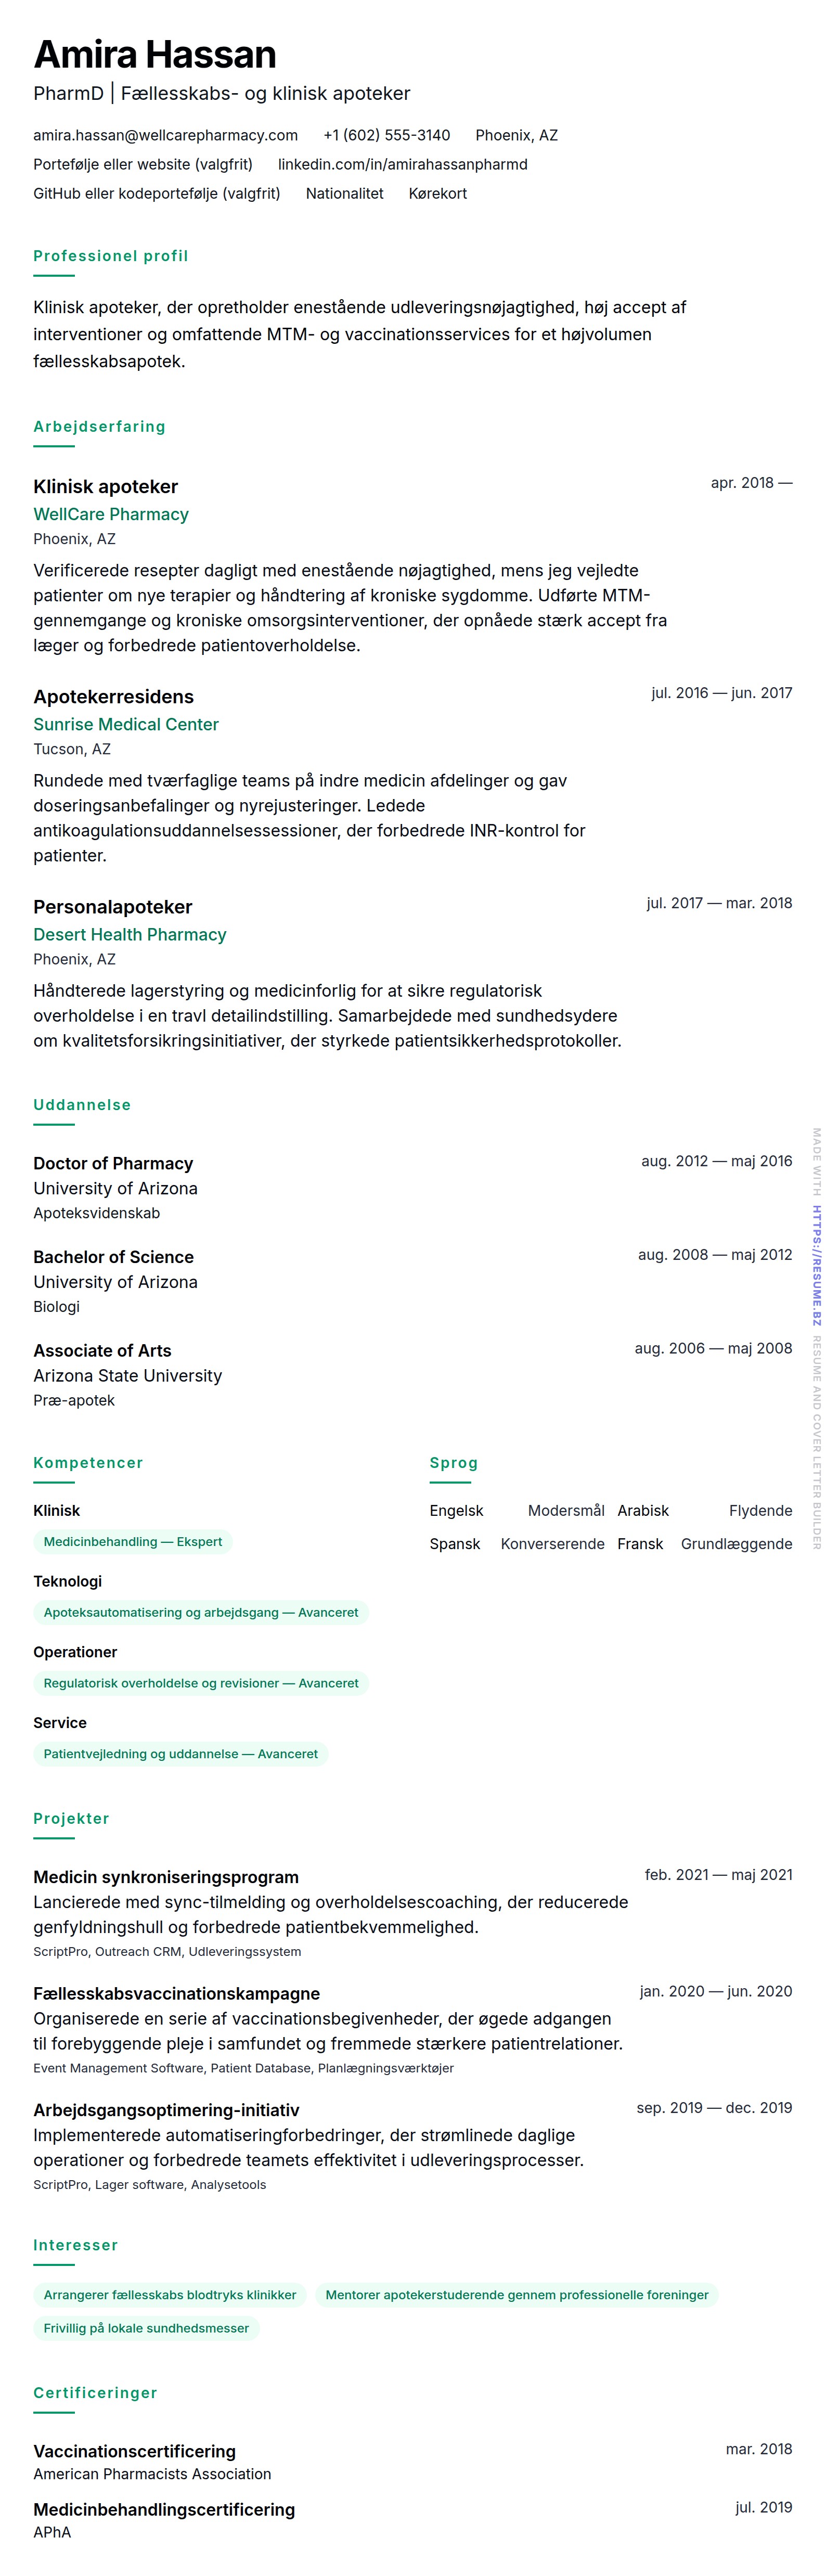Viewport: 826px width, 2576px height.
Task: Click the Arrangerer fællesskabs blodtryks klinikker tag
Action: click(x=170, y=2294)
